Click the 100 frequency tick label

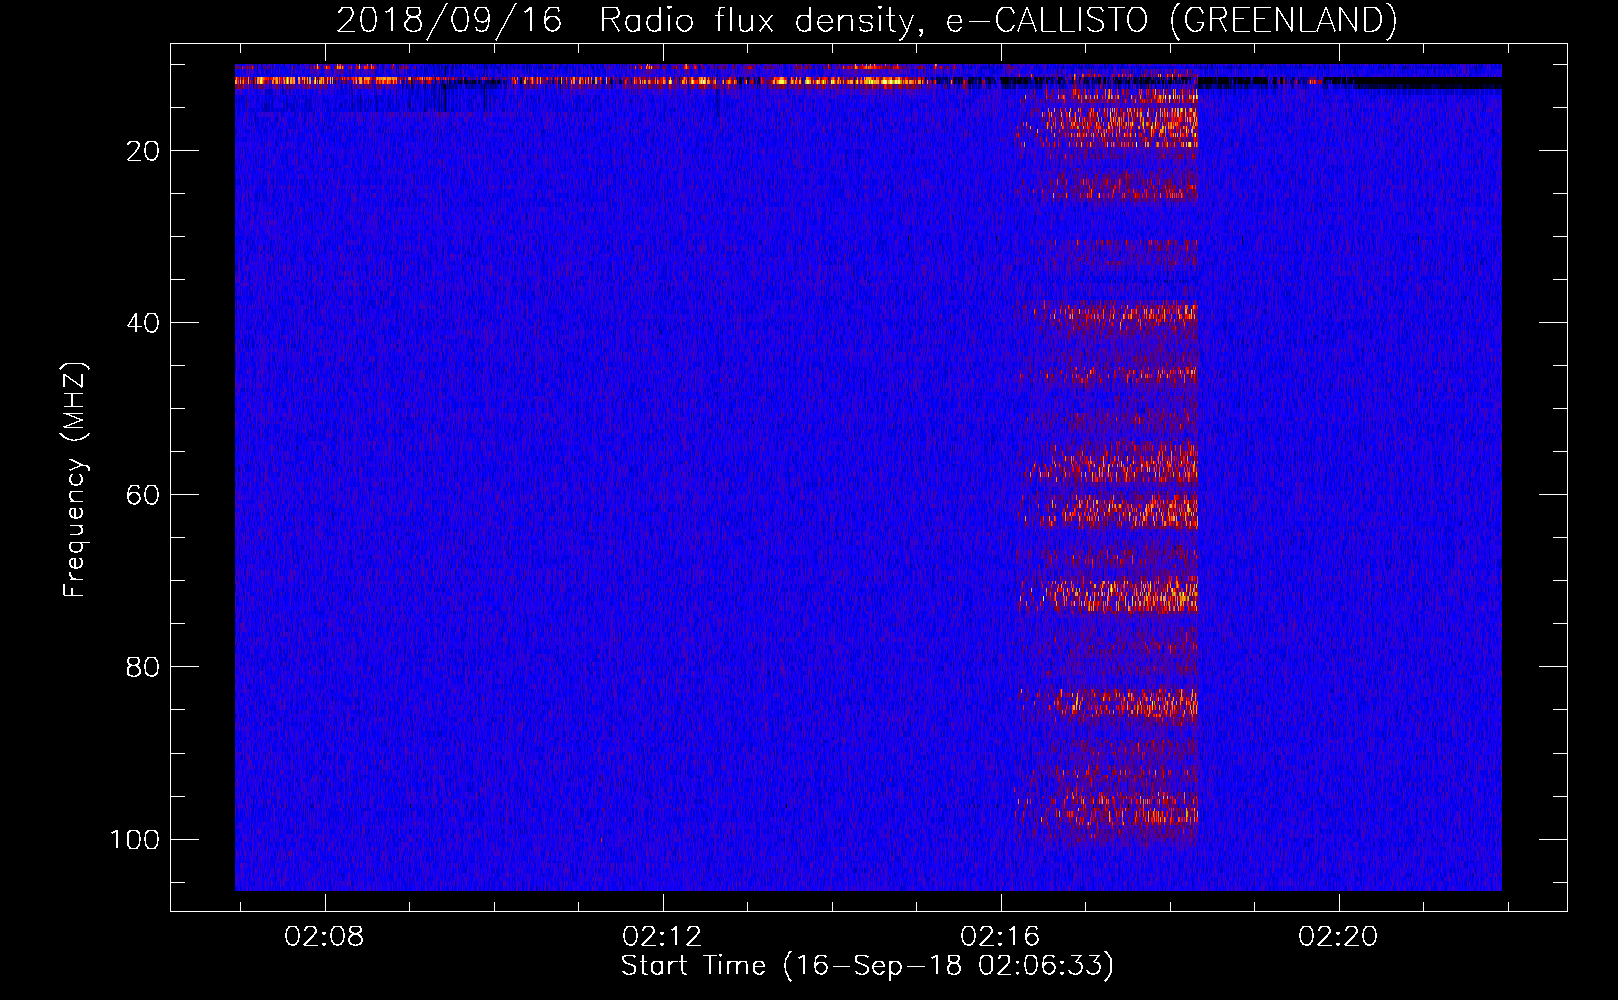coord(135,839)
